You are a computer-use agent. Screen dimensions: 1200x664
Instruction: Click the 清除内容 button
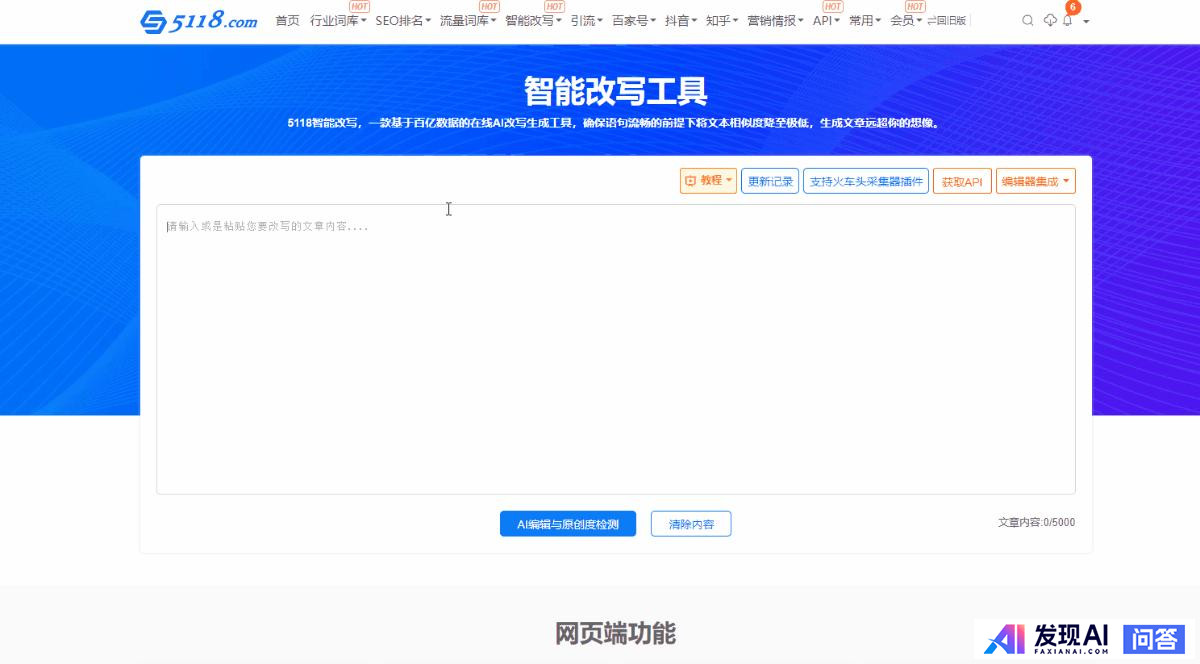[691, 524]
